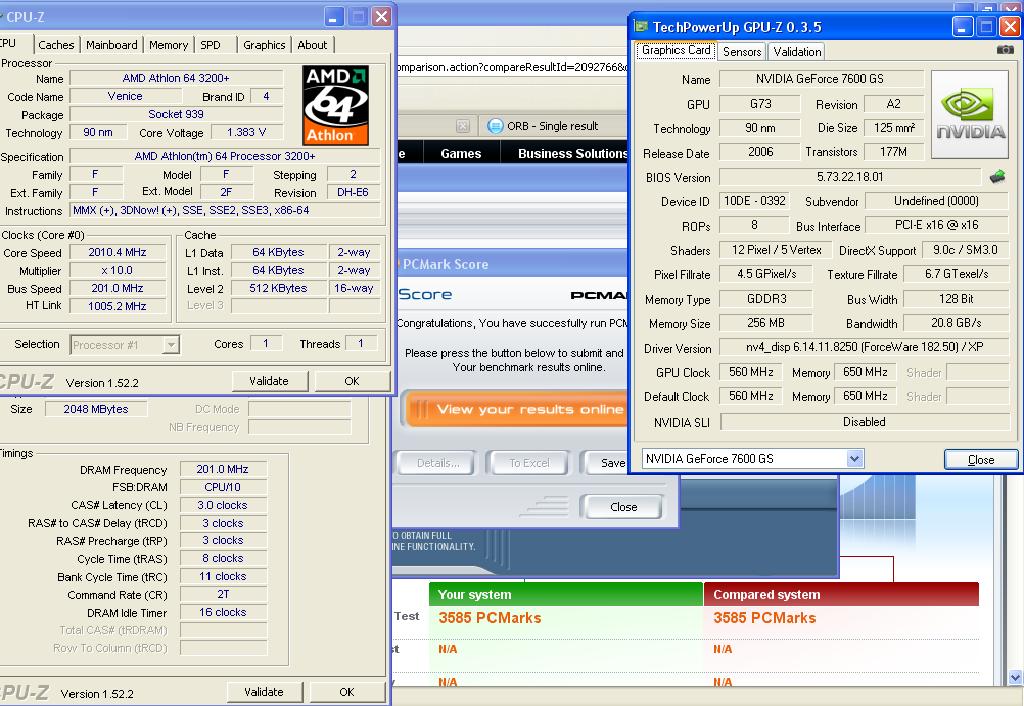This screenshot has height=706, width=1024.
Task: Click the BIOS save chip icon in GPU-Z
Action: pos(997,176)
